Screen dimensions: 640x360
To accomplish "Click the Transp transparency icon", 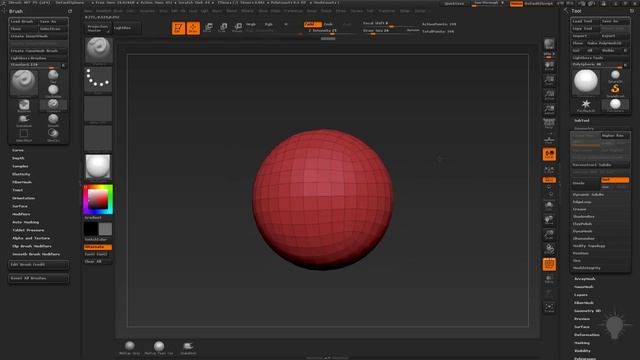I will pos(549,279).
